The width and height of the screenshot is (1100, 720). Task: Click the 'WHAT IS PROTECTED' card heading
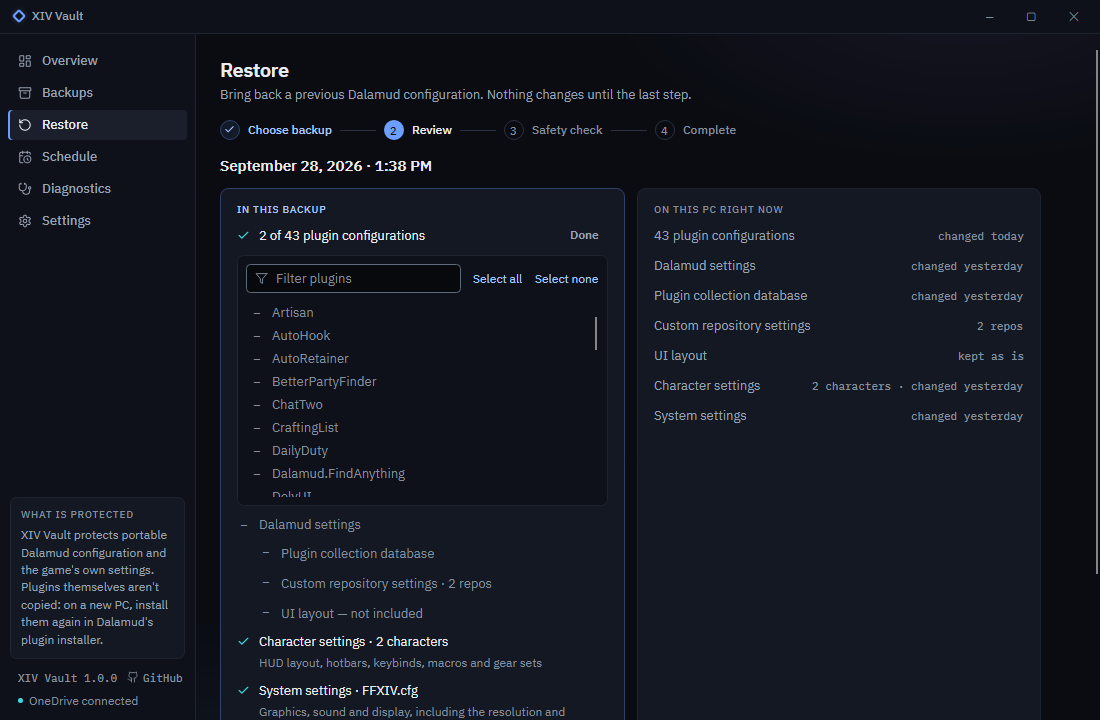pyautogui.click(x=77, y=514)
